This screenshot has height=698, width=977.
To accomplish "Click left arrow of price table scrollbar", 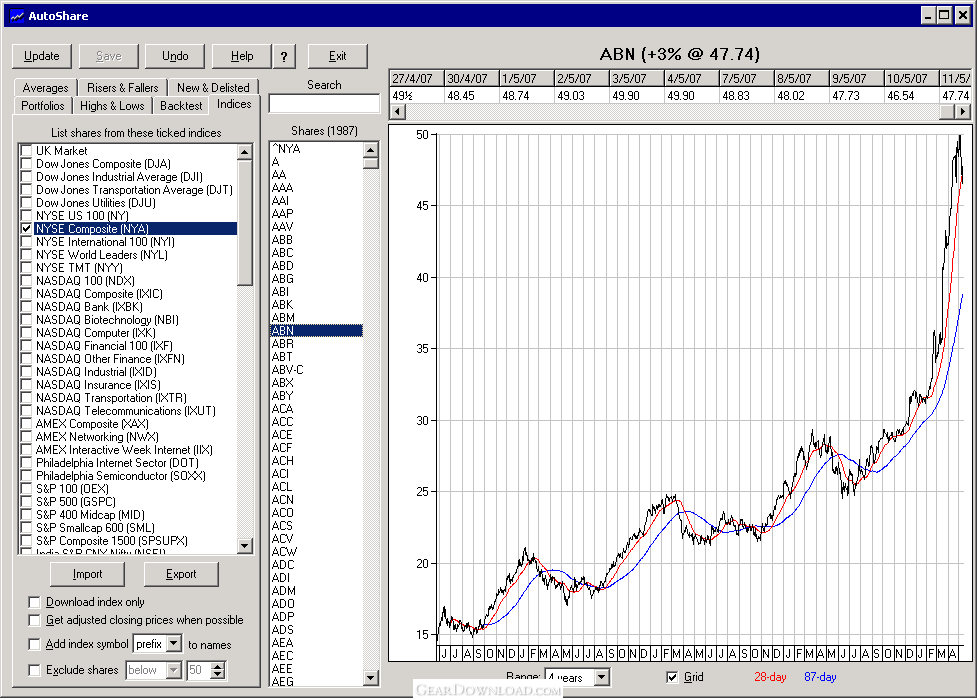I will tap(398, 112).
